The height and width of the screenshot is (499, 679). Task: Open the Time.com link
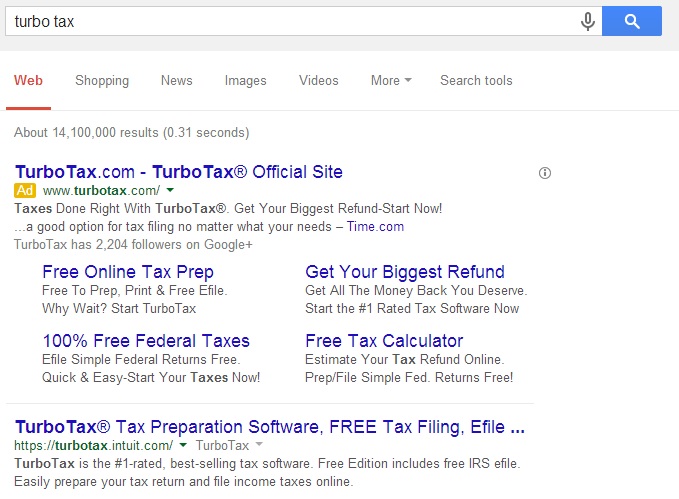click(x=375, y=227)
